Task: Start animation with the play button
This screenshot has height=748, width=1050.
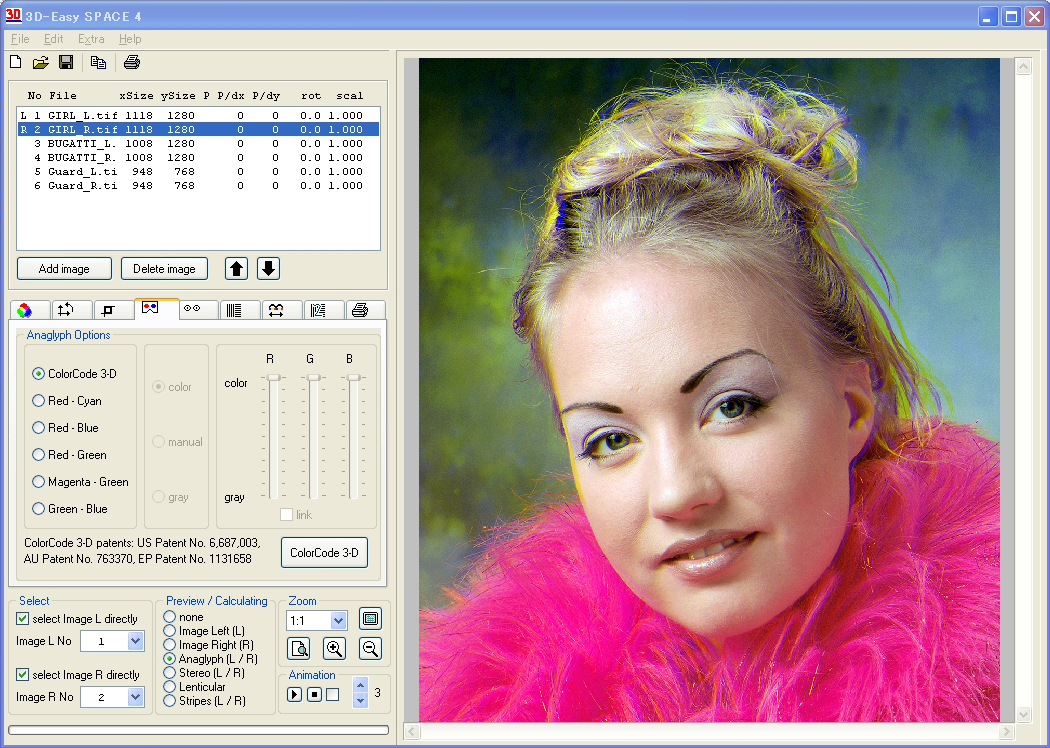Action: pos(295,694)
